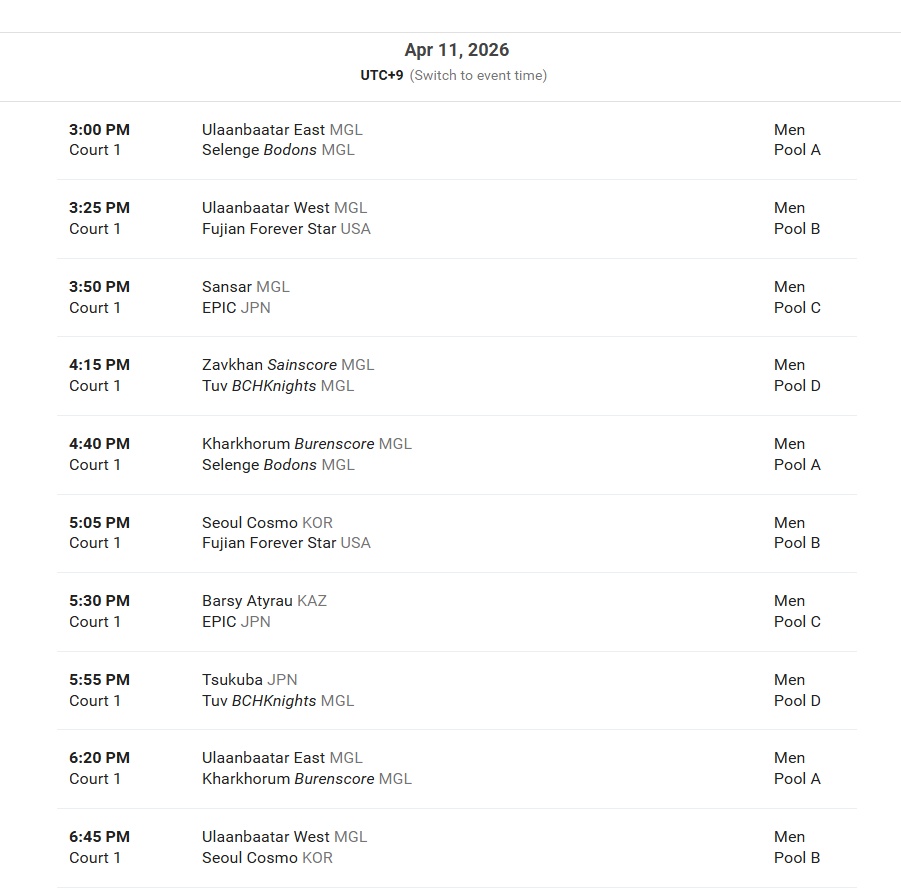Click Seoul Cosmo KOR at 5:05 PM

click(267, 522)
